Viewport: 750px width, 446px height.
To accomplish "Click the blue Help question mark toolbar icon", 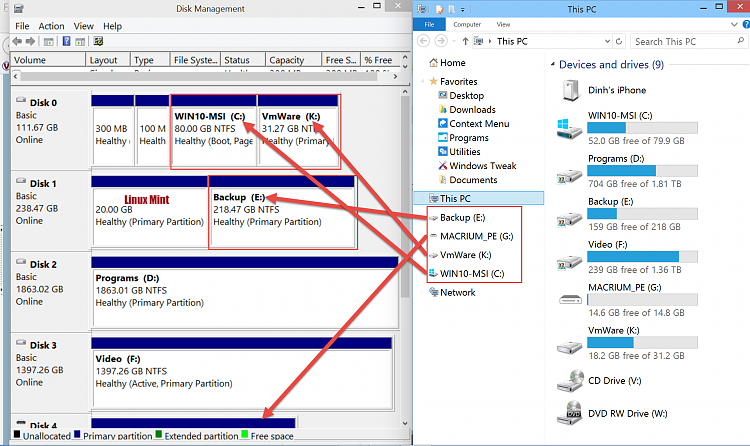I will (66, 42).
